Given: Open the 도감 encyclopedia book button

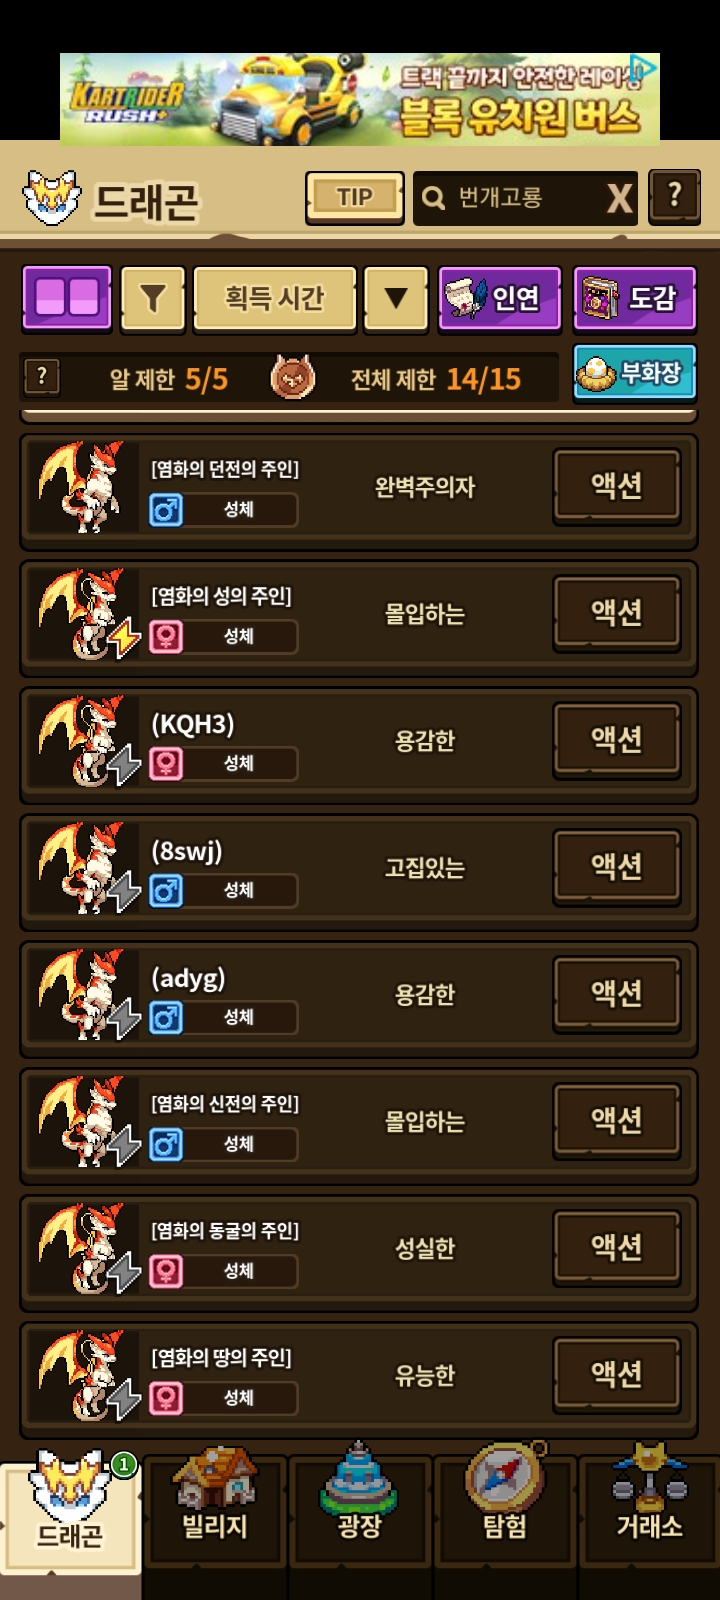Looking at the screenshot, I should click(x=634, y=298).
